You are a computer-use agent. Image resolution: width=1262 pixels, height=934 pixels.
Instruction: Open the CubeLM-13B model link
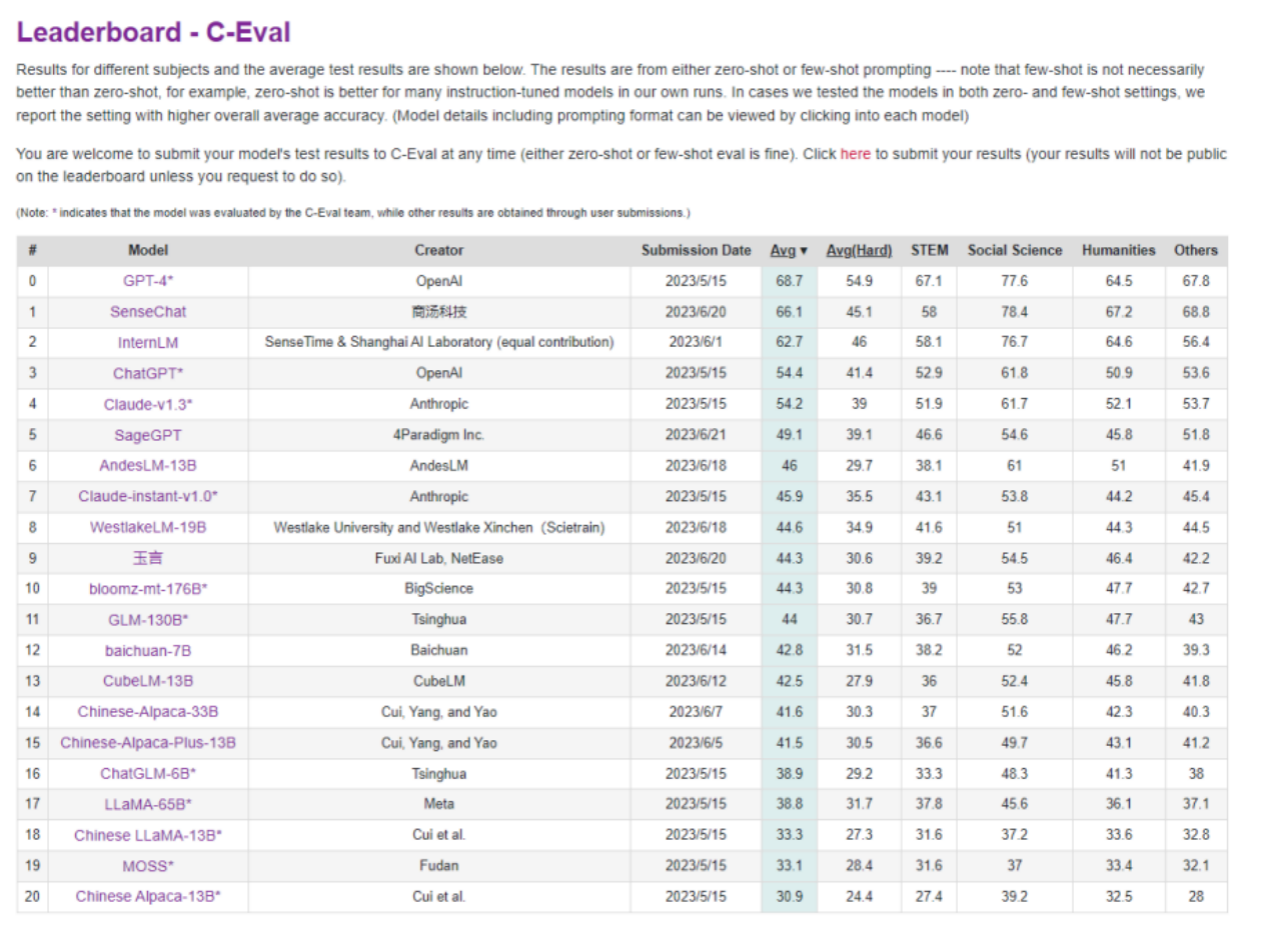point(148,681)
